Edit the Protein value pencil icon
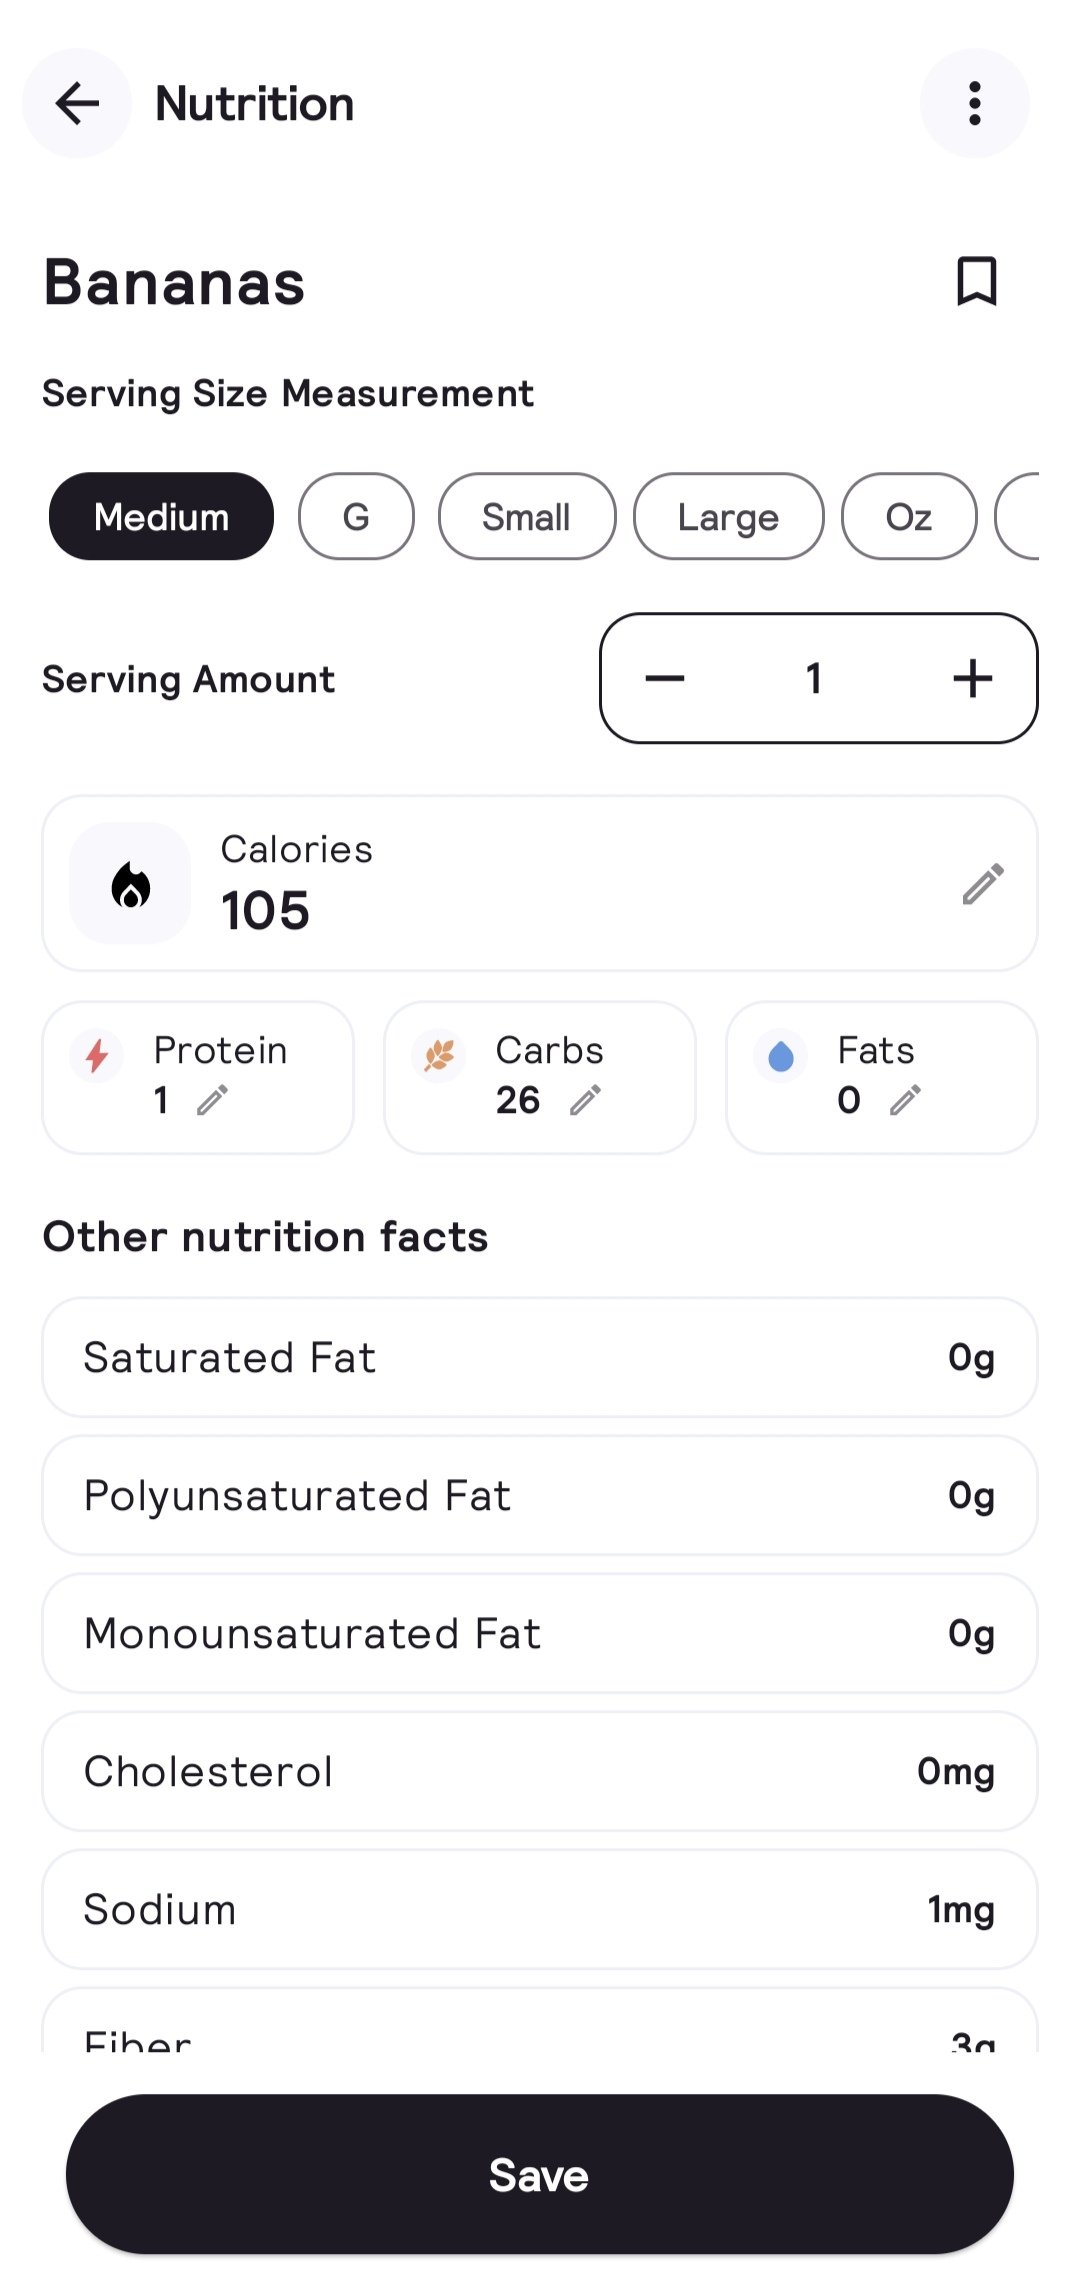This screenshot has width=1080, height=2273. coord(212,1101)
